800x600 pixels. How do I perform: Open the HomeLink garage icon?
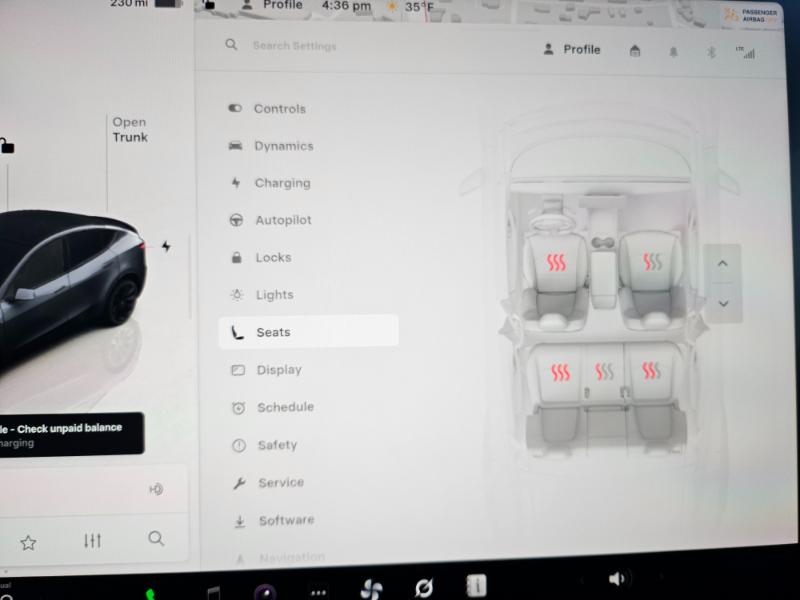[x=635, y=51]
